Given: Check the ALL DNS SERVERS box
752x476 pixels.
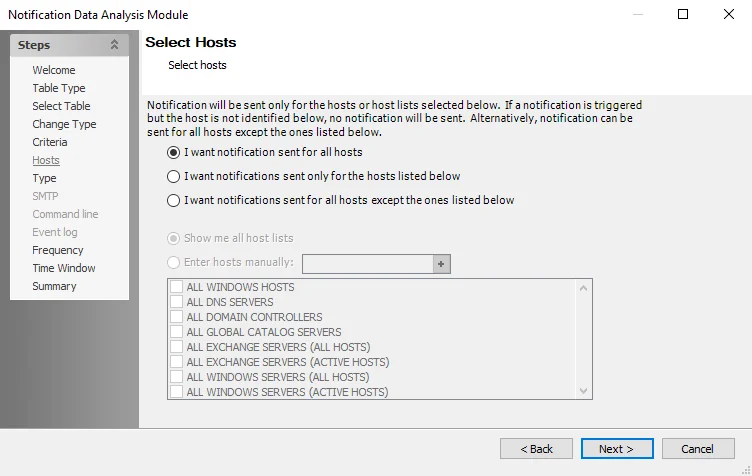Looking at the screenshot, I should [176, 302].
